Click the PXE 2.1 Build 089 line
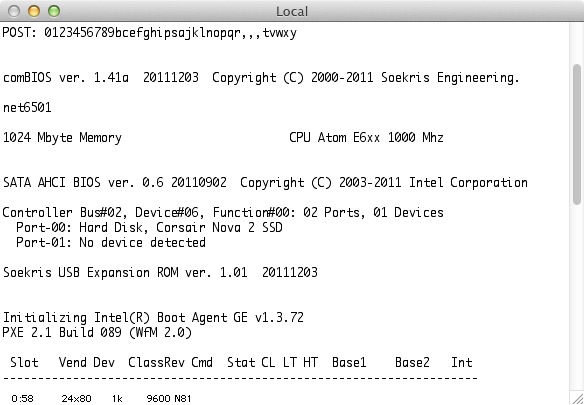Screen dimensions: 584x405 [x=97, y=332]
